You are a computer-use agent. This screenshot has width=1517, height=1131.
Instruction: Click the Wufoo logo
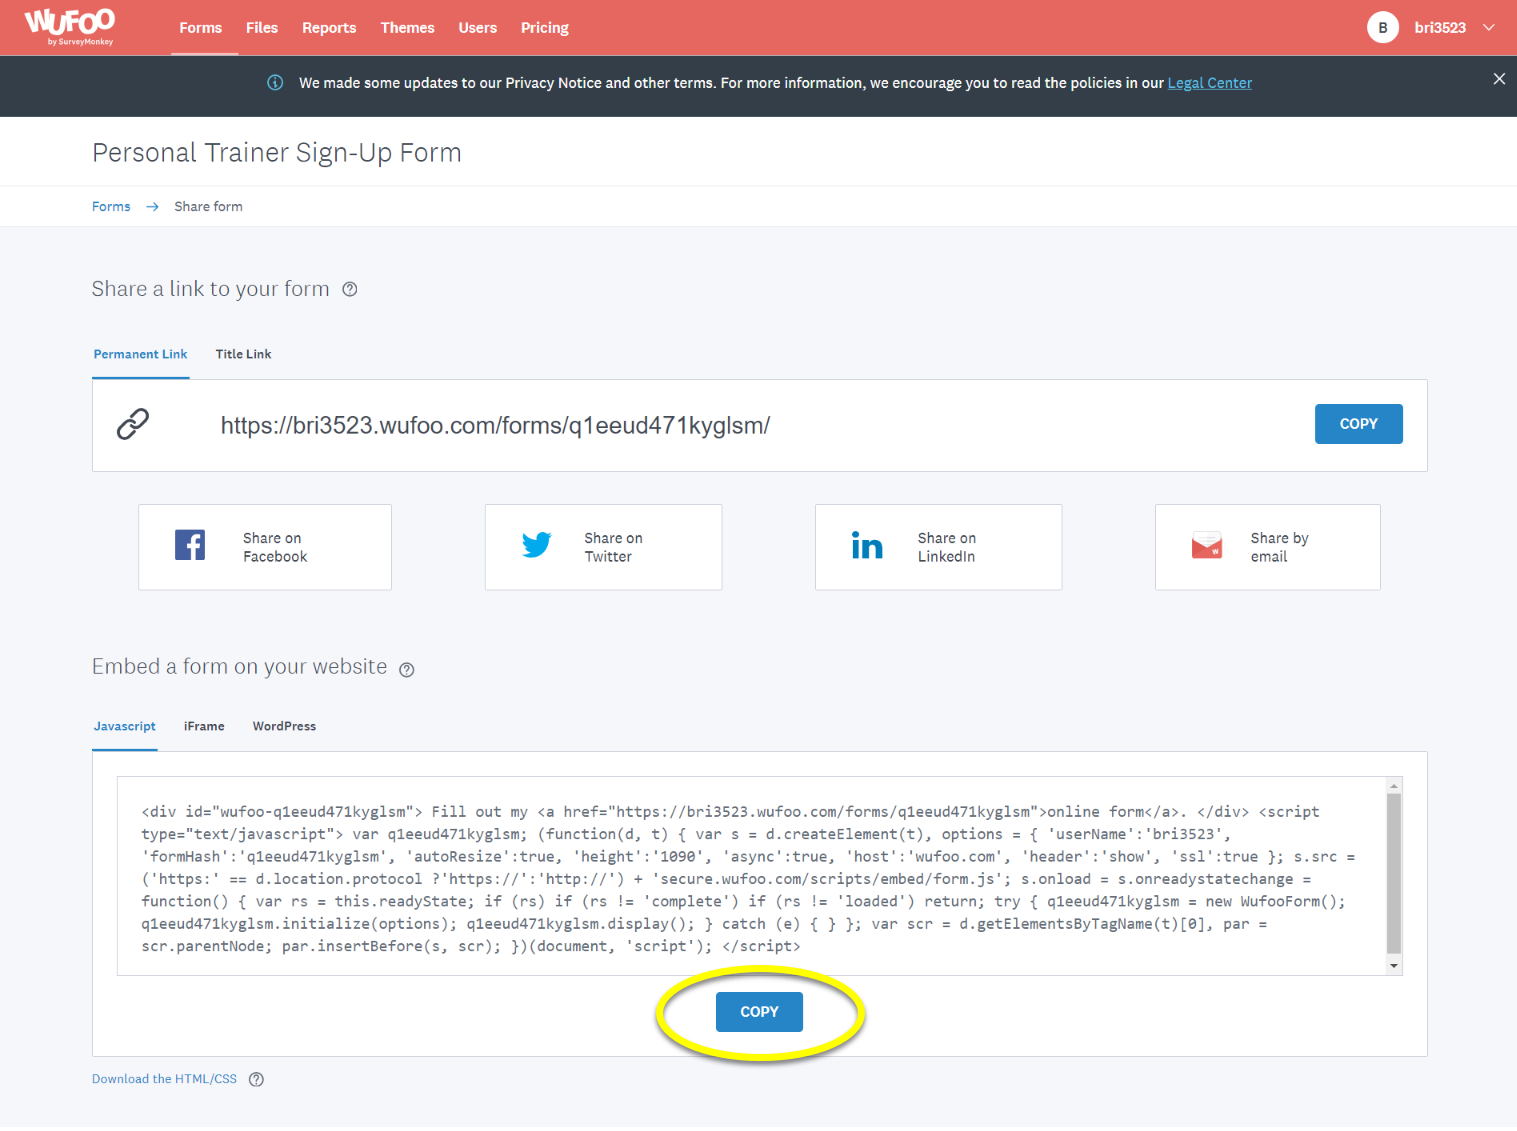(70, 26)
